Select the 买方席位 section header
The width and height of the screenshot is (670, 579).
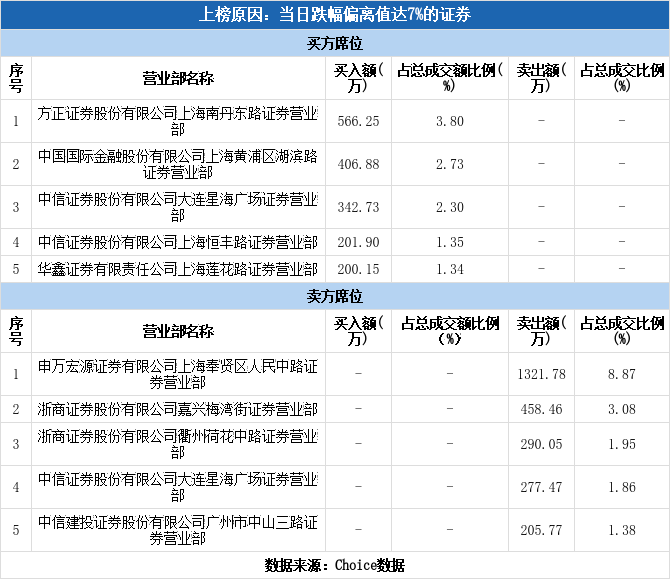click(335, 43)
